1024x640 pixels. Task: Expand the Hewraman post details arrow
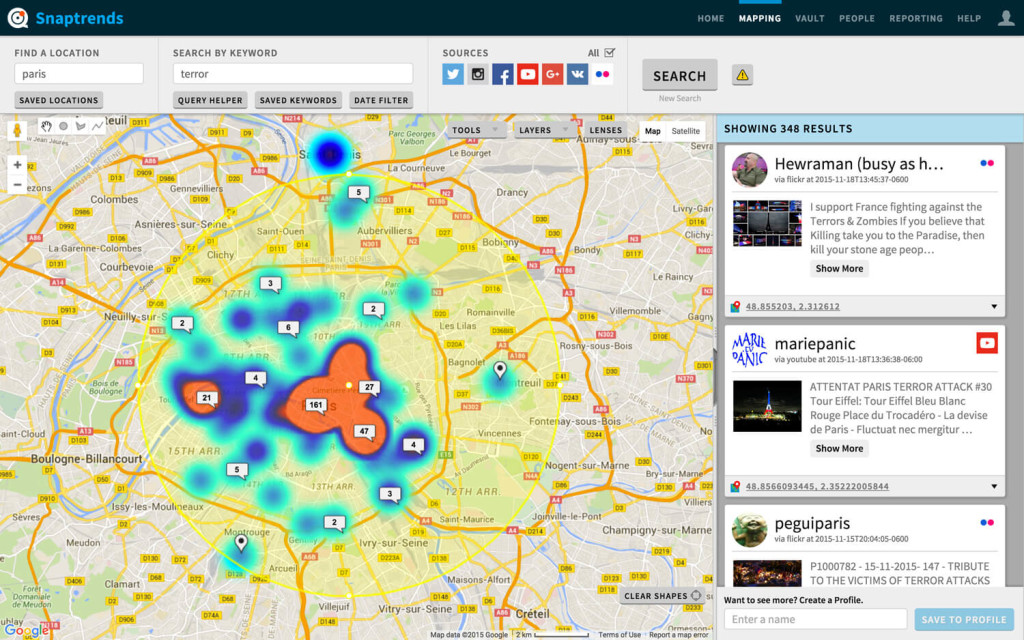pyautogui.click(x=994, y=306)
